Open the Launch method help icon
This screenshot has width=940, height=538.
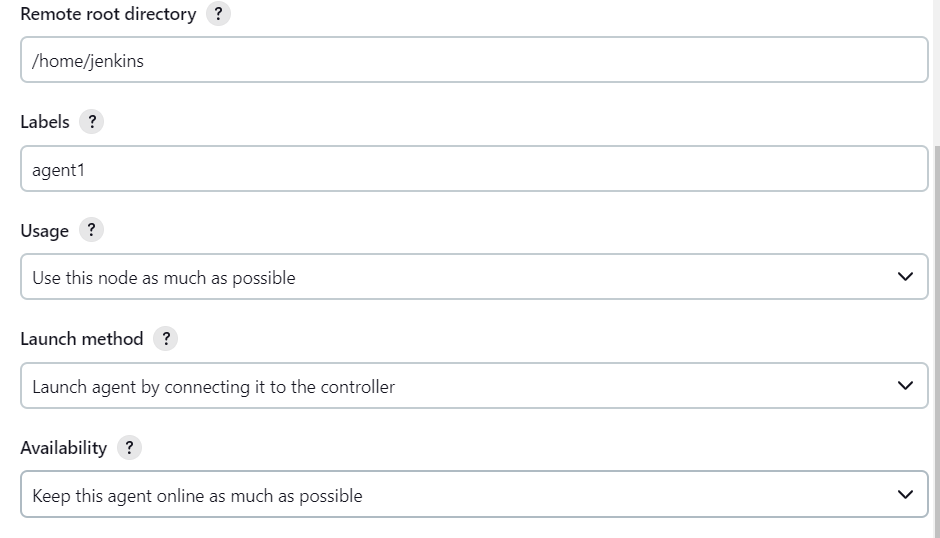point(166,339)
